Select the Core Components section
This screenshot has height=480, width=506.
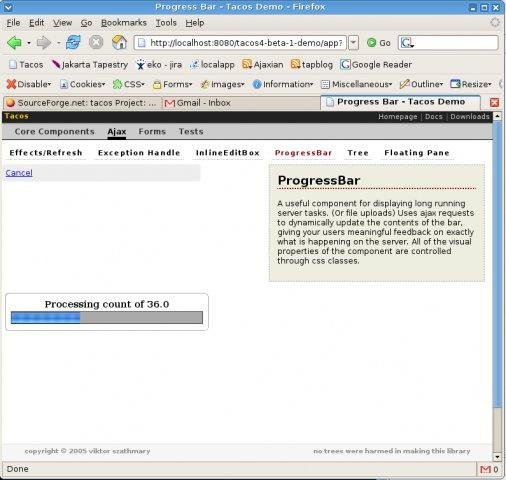pyautogui.click(x=54, y=131)
